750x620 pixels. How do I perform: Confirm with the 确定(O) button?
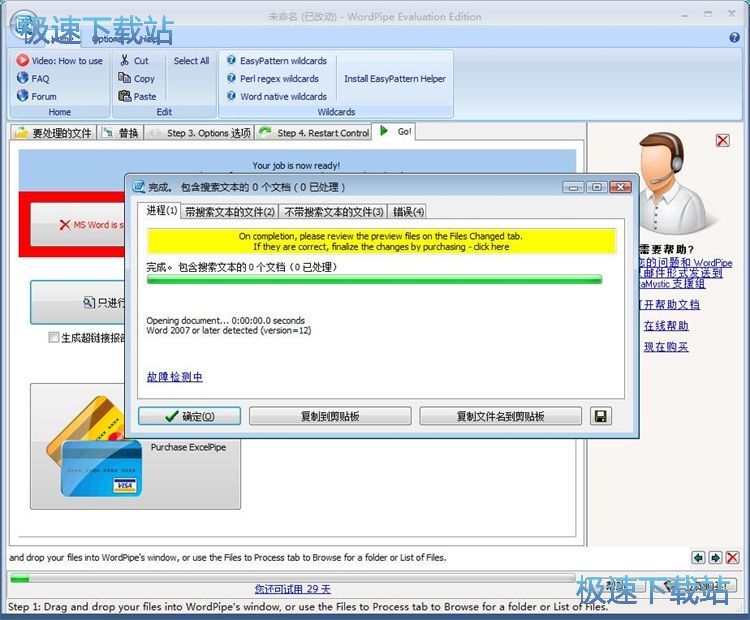[x=189, y=416]
